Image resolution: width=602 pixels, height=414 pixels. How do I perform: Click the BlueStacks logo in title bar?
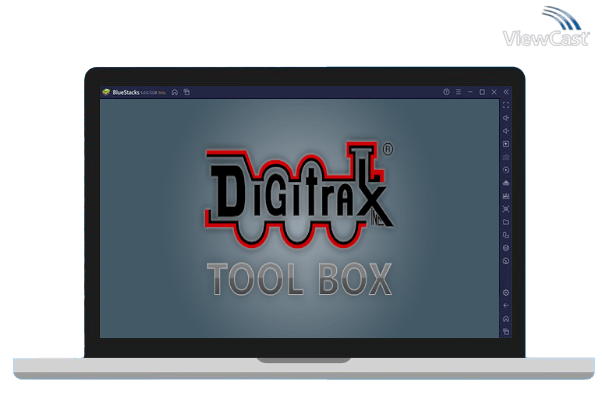106,92
